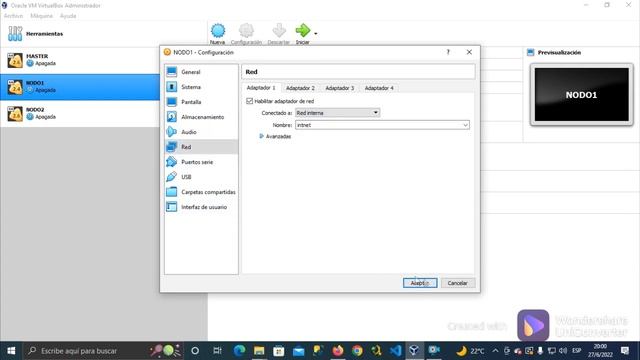Open the Almacenamiento settings section
Viewport: 640px width, 360px height.
[x=201, y=117]
